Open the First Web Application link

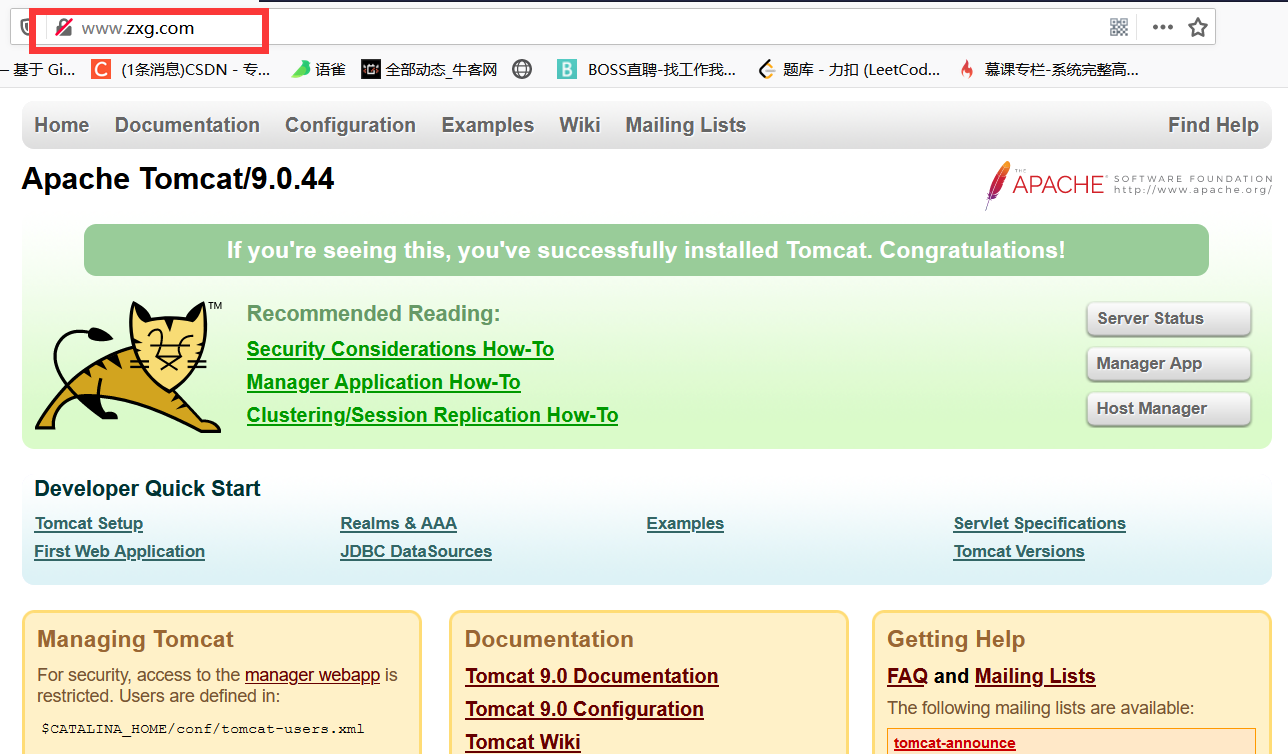119,551
